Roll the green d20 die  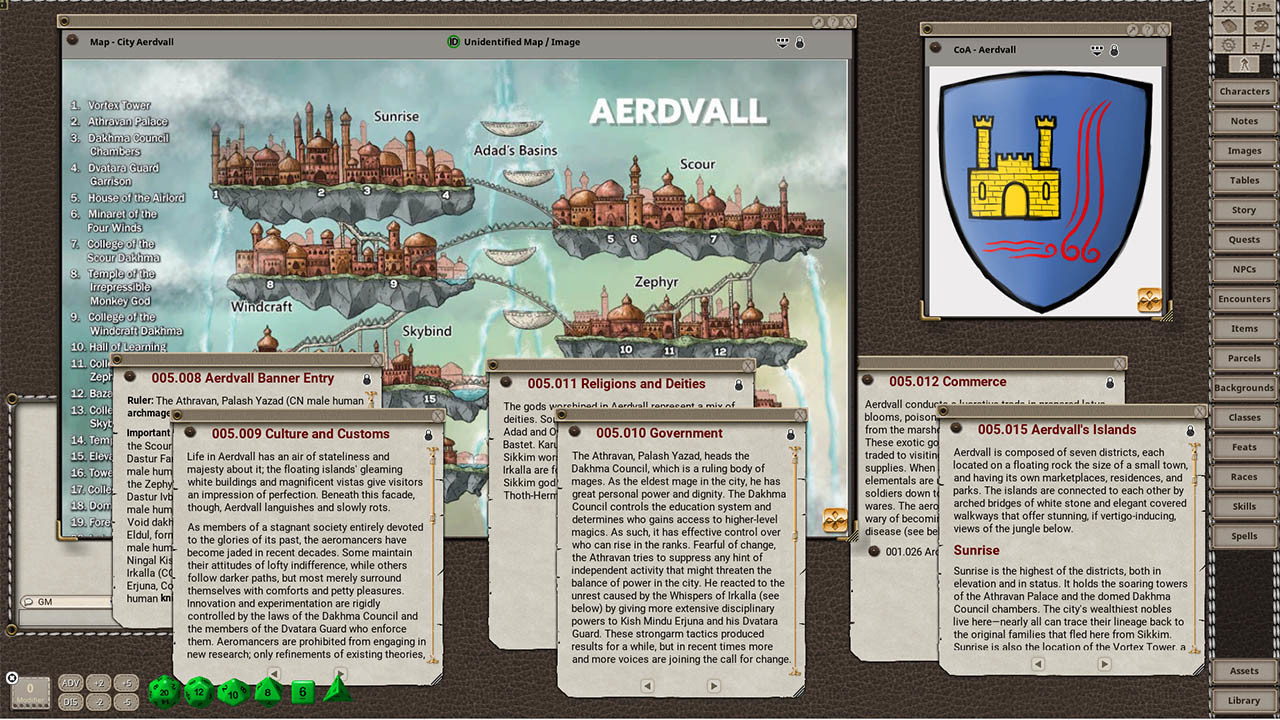pyautogui.click(x=164, y=691)
